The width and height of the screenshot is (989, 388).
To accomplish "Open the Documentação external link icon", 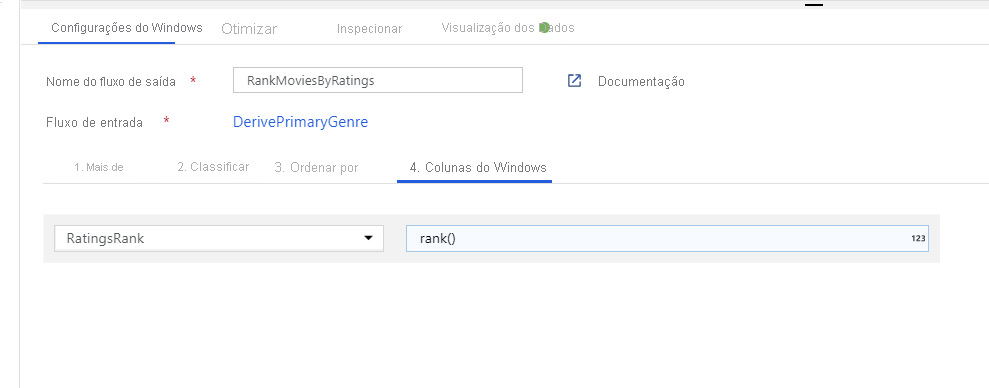I will point(574,81).
